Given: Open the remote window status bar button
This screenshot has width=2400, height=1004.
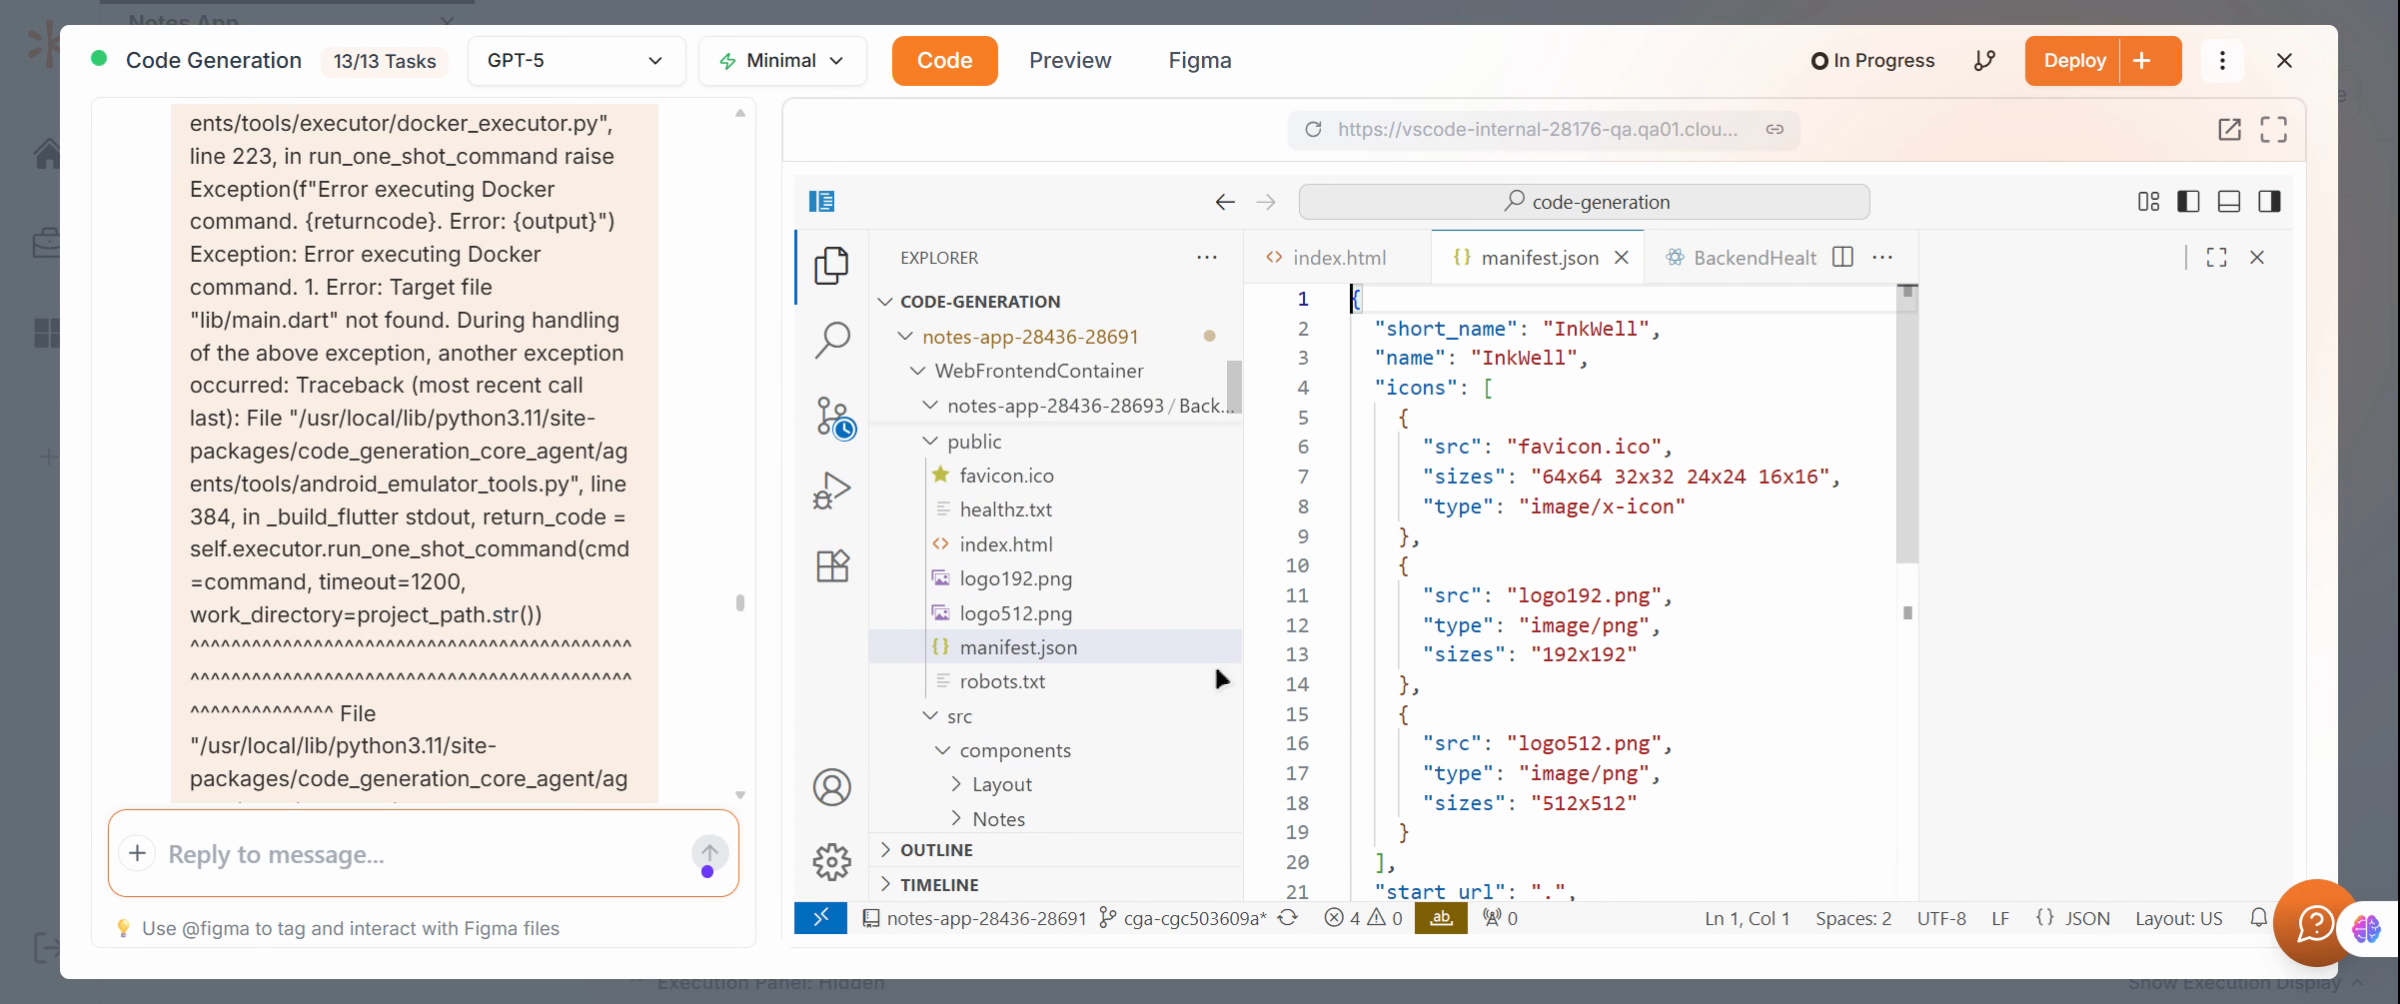Looking at the screenshot, I should [x=820, y=918].
